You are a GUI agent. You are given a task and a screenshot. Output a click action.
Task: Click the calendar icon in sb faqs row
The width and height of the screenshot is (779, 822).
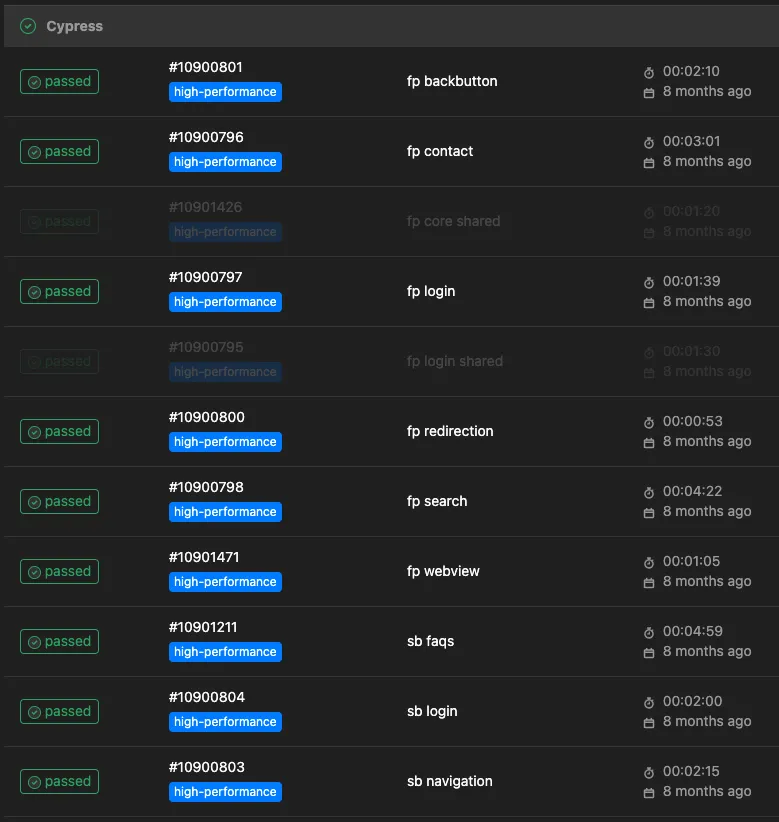(x=649, y=653)
